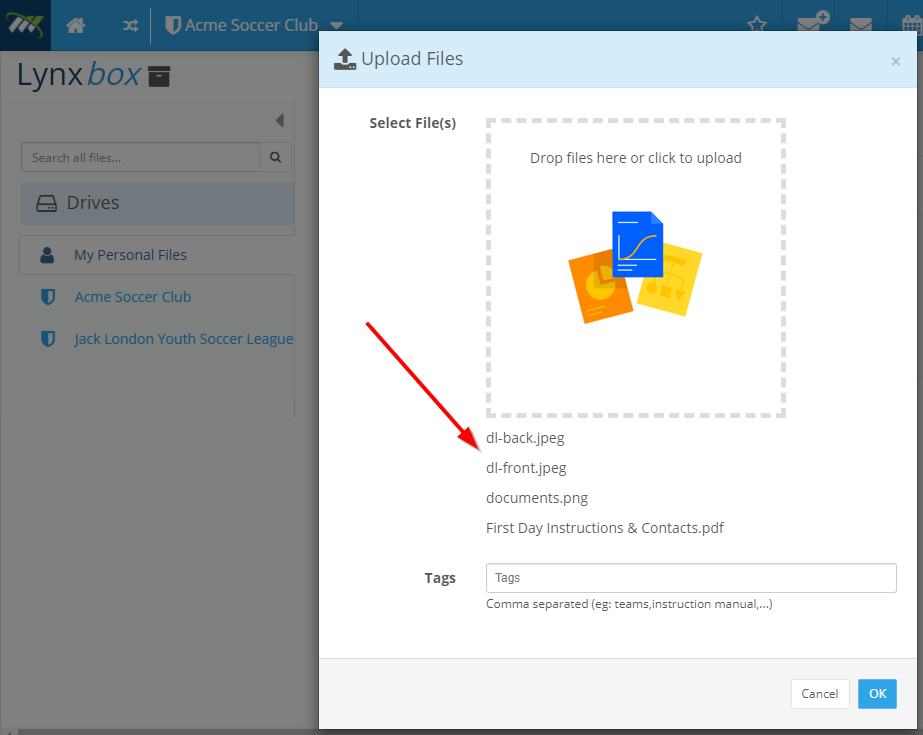The width and height of the screenshot is (923, 735).
Task: Click the shuffle arrows icon
Action: 130,25
